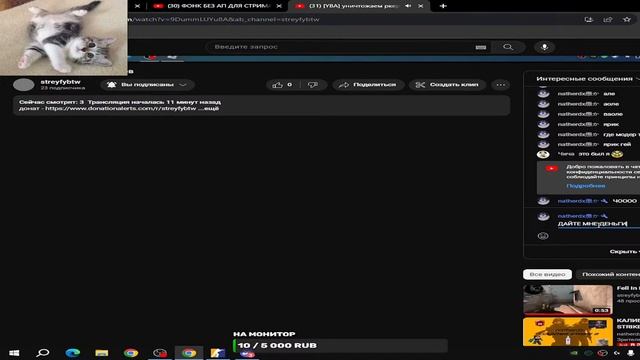Image resolution: width=640 pixels, height=360 pixels.
Task: Close the ФОНК БЕЗ АП tab
Action: [x=279, y=6]
